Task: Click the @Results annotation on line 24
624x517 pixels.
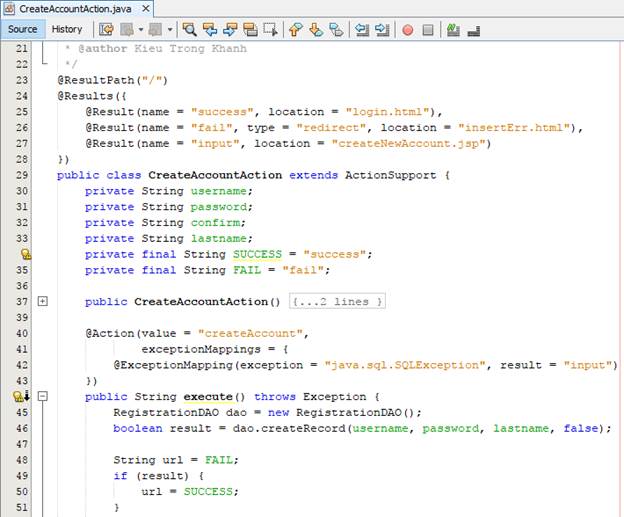Action: coord(85,96)
